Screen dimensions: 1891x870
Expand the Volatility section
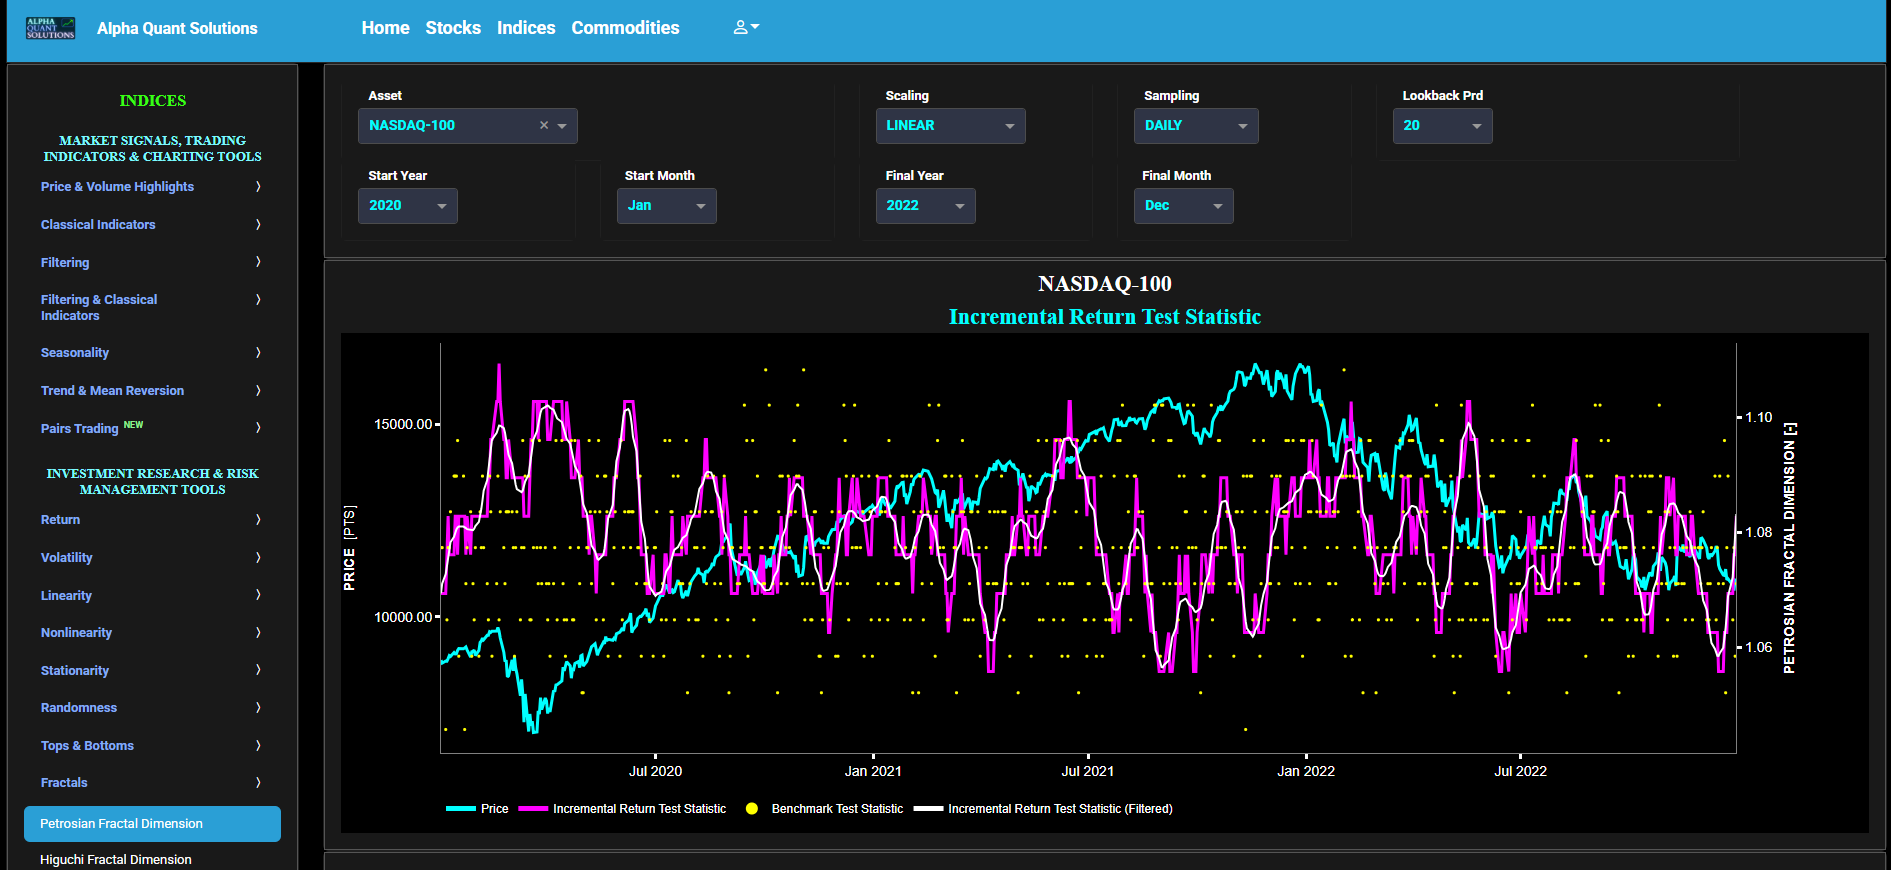click(x=151, y=558)
